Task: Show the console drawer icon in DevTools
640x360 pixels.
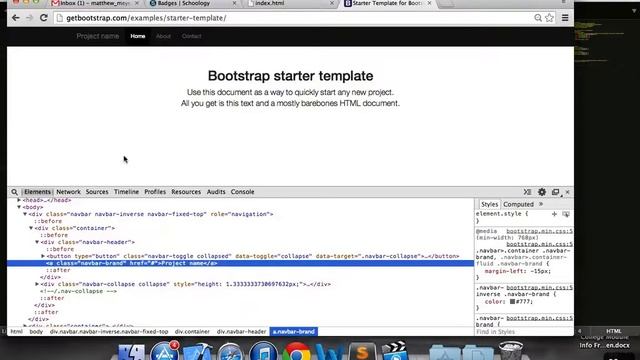Action: (527, 192)
